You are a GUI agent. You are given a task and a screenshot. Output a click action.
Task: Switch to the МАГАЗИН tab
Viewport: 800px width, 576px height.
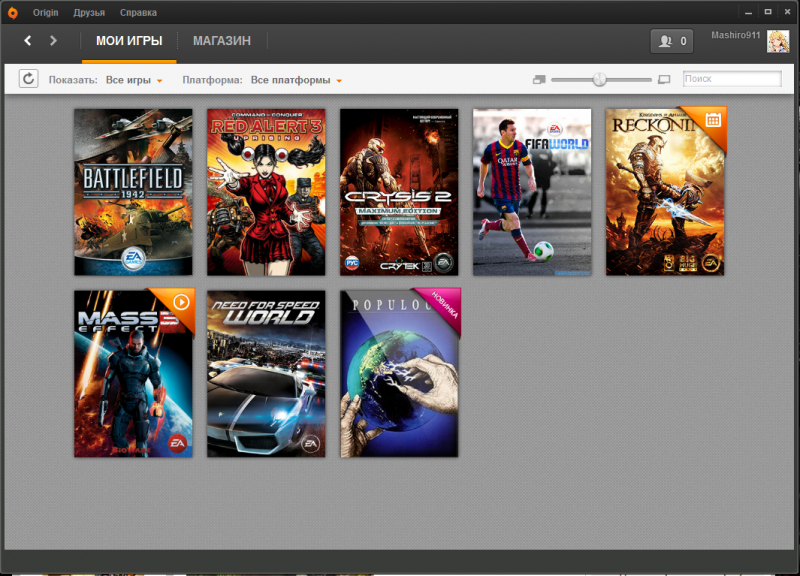click(x=222, y=41)
